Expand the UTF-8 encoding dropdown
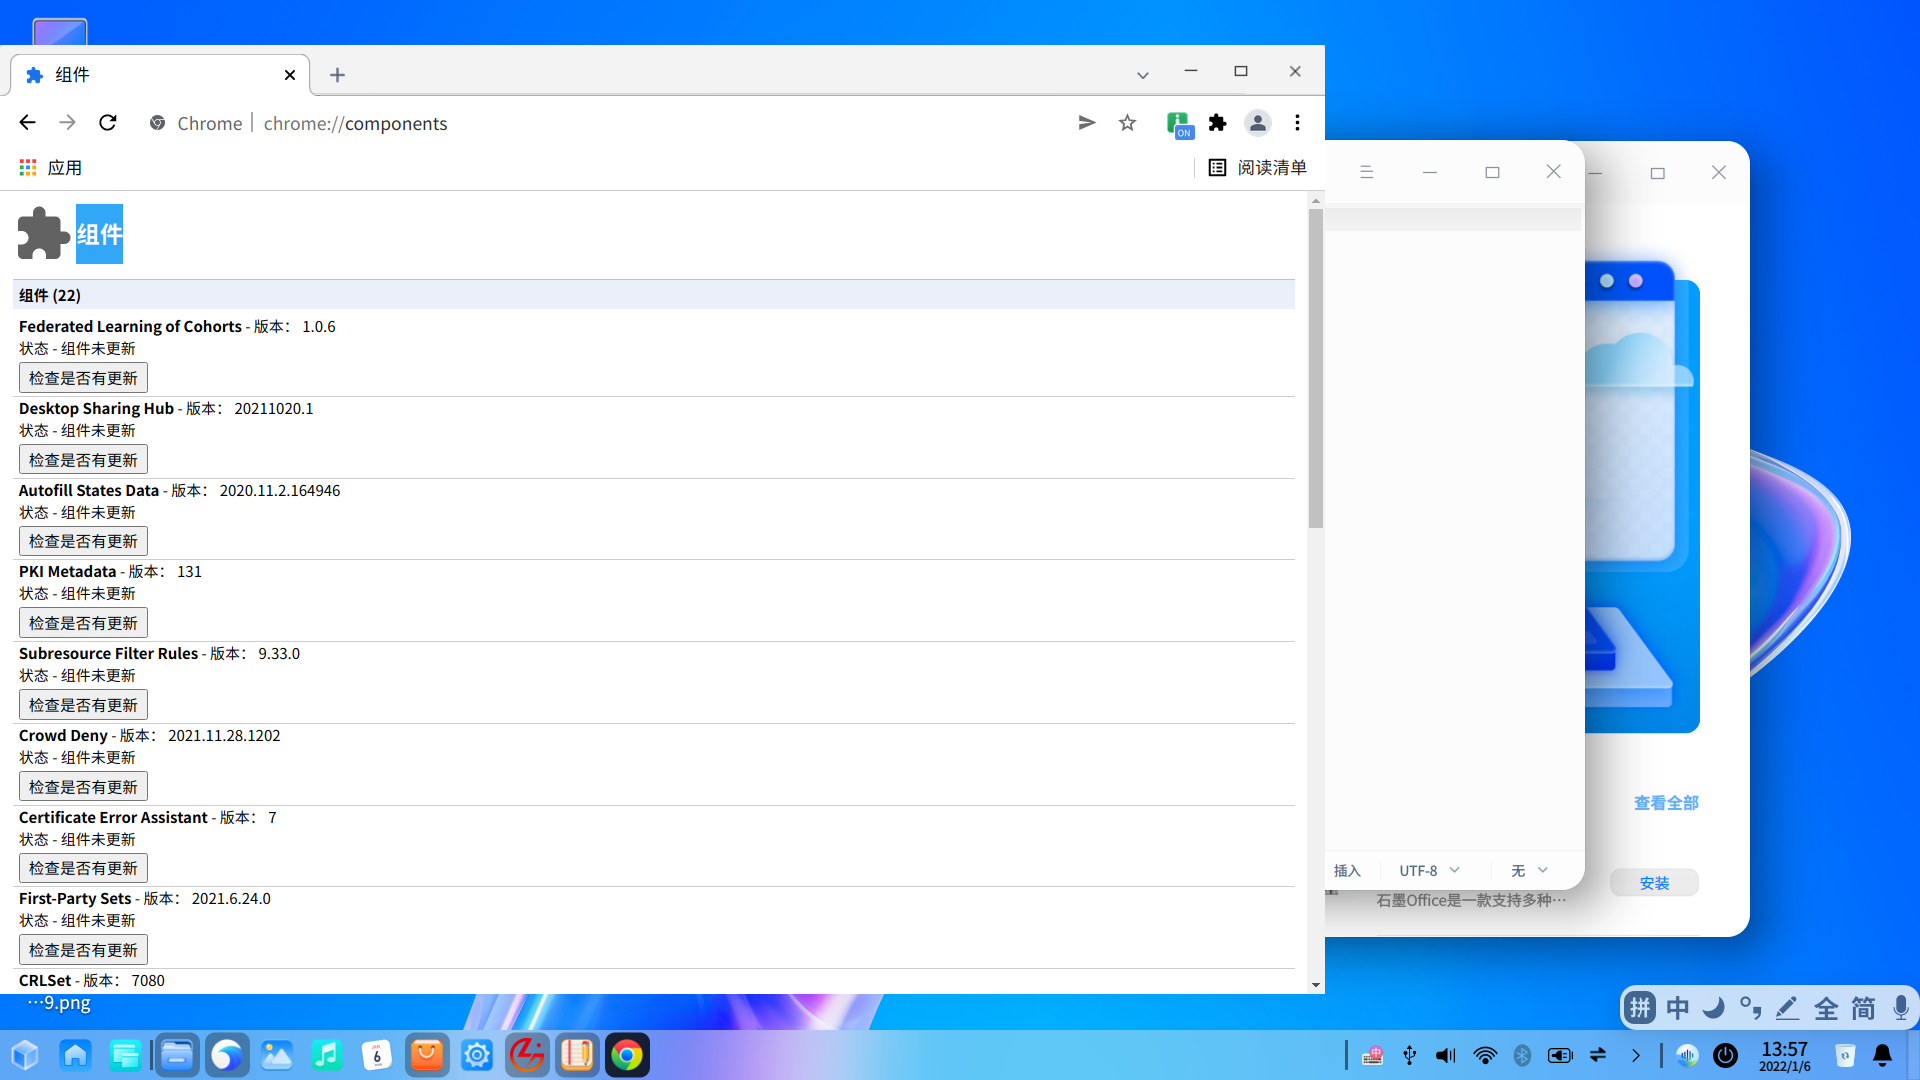 1430,871
